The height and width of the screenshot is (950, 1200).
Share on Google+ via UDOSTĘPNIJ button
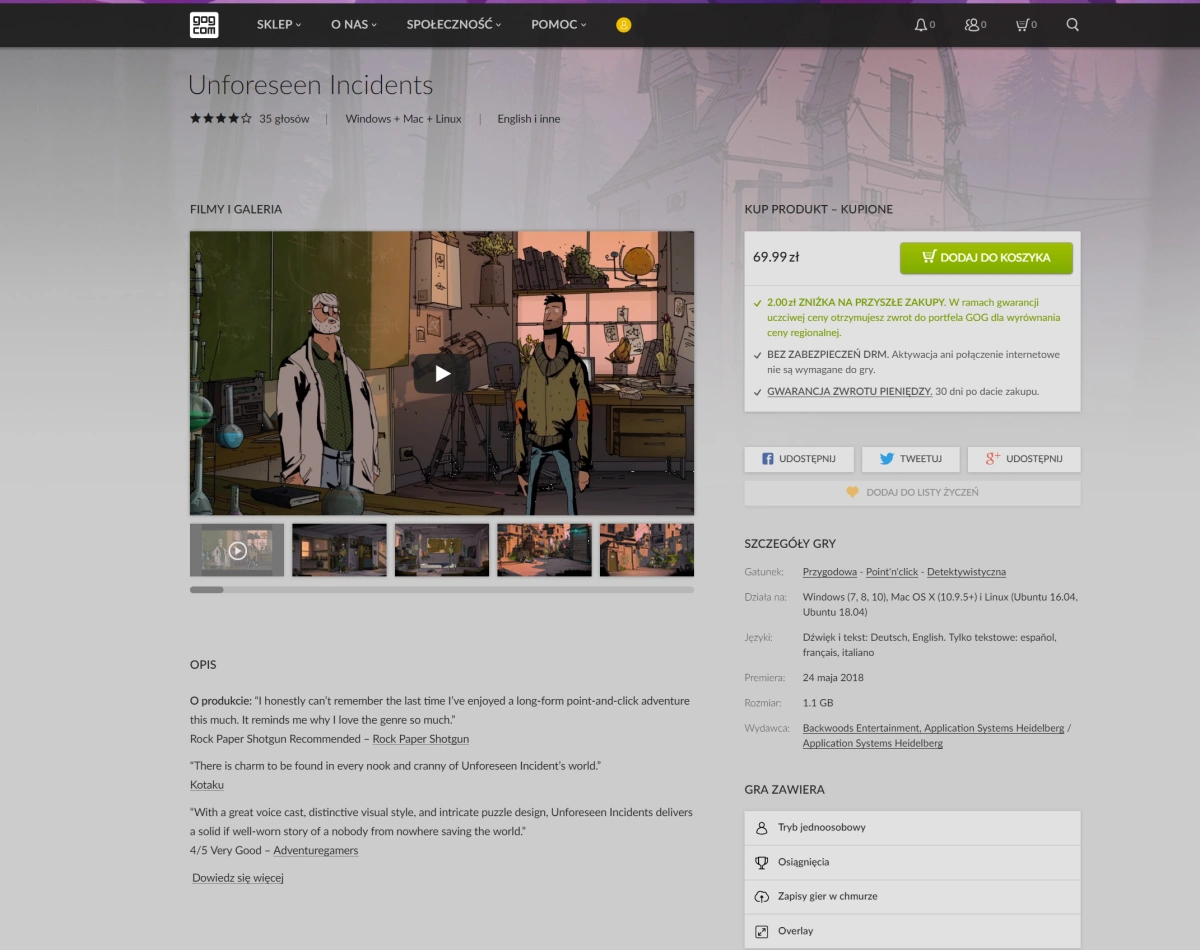[1024, 459]
